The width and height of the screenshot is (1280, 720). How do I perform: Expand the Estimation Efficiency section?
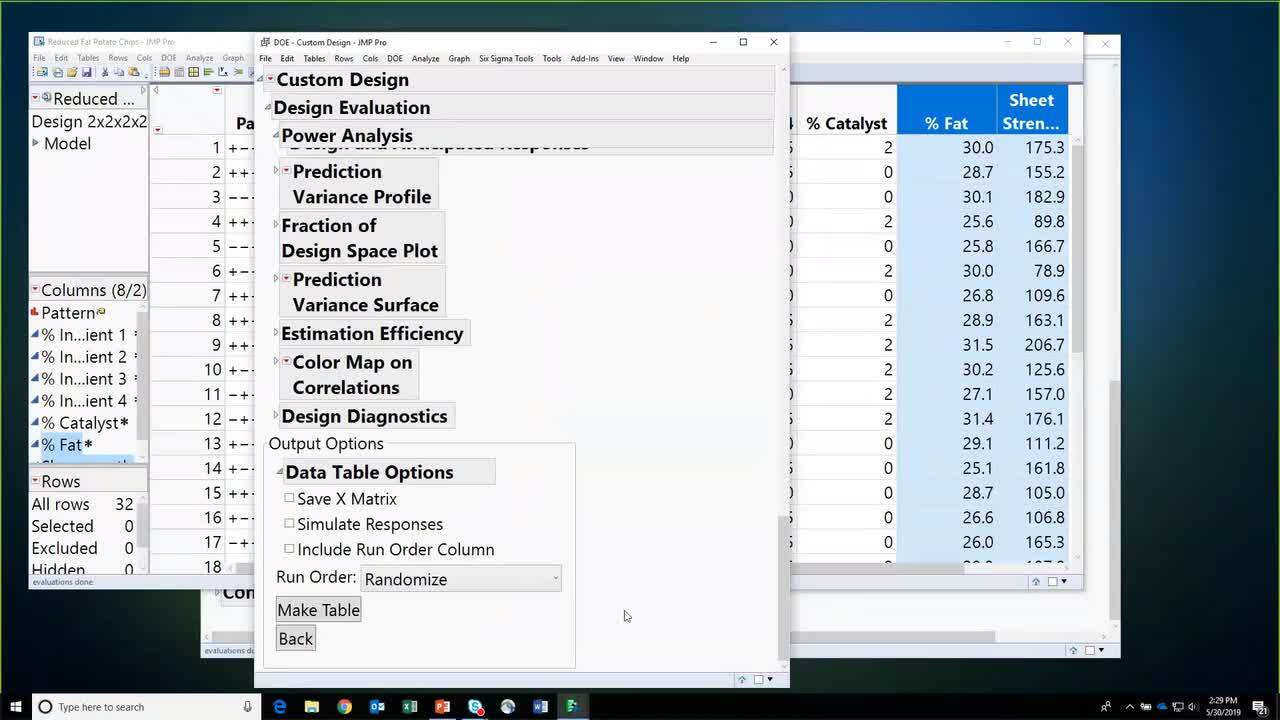(276, 334)
